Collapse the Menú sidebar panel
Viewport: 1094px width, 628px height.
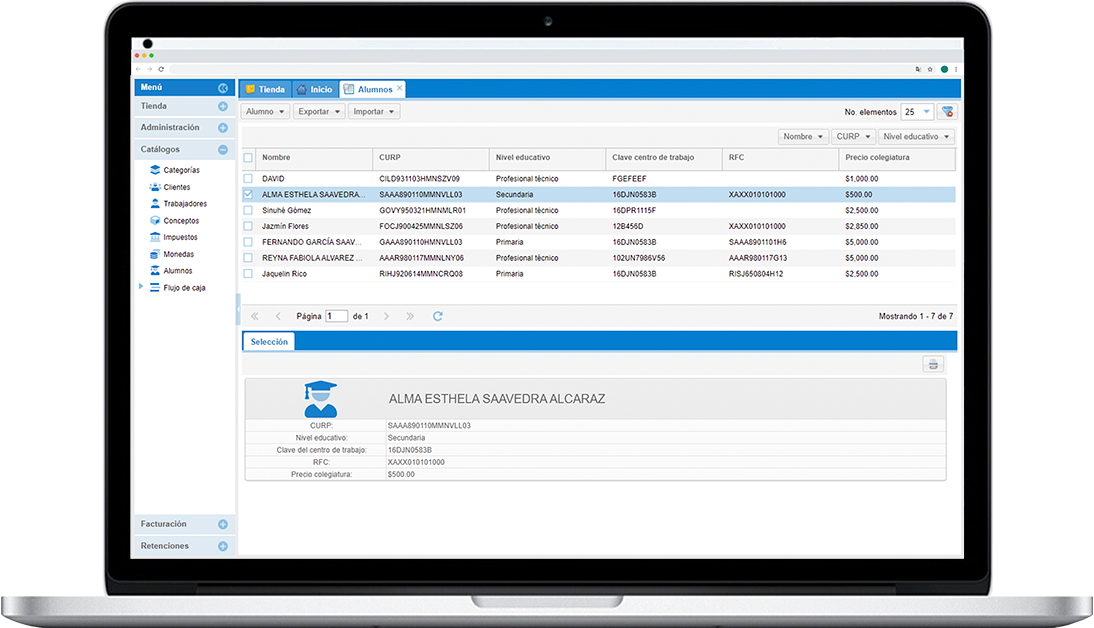coord(223,88)
